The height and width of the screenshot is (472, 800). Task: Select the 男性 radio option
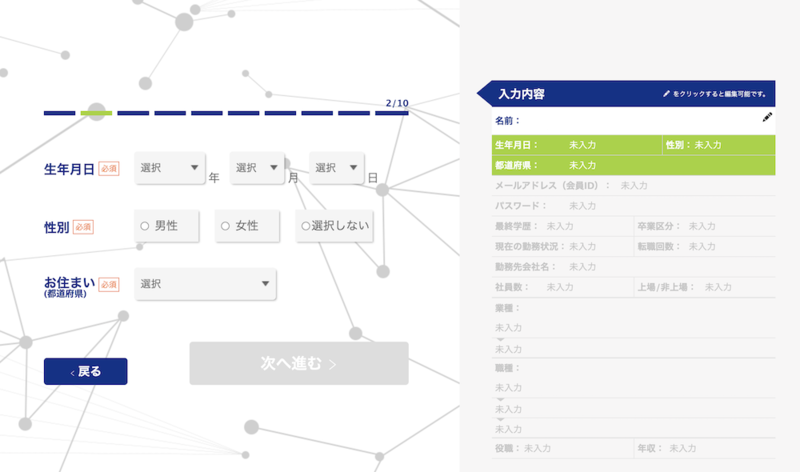coord(166,226)
